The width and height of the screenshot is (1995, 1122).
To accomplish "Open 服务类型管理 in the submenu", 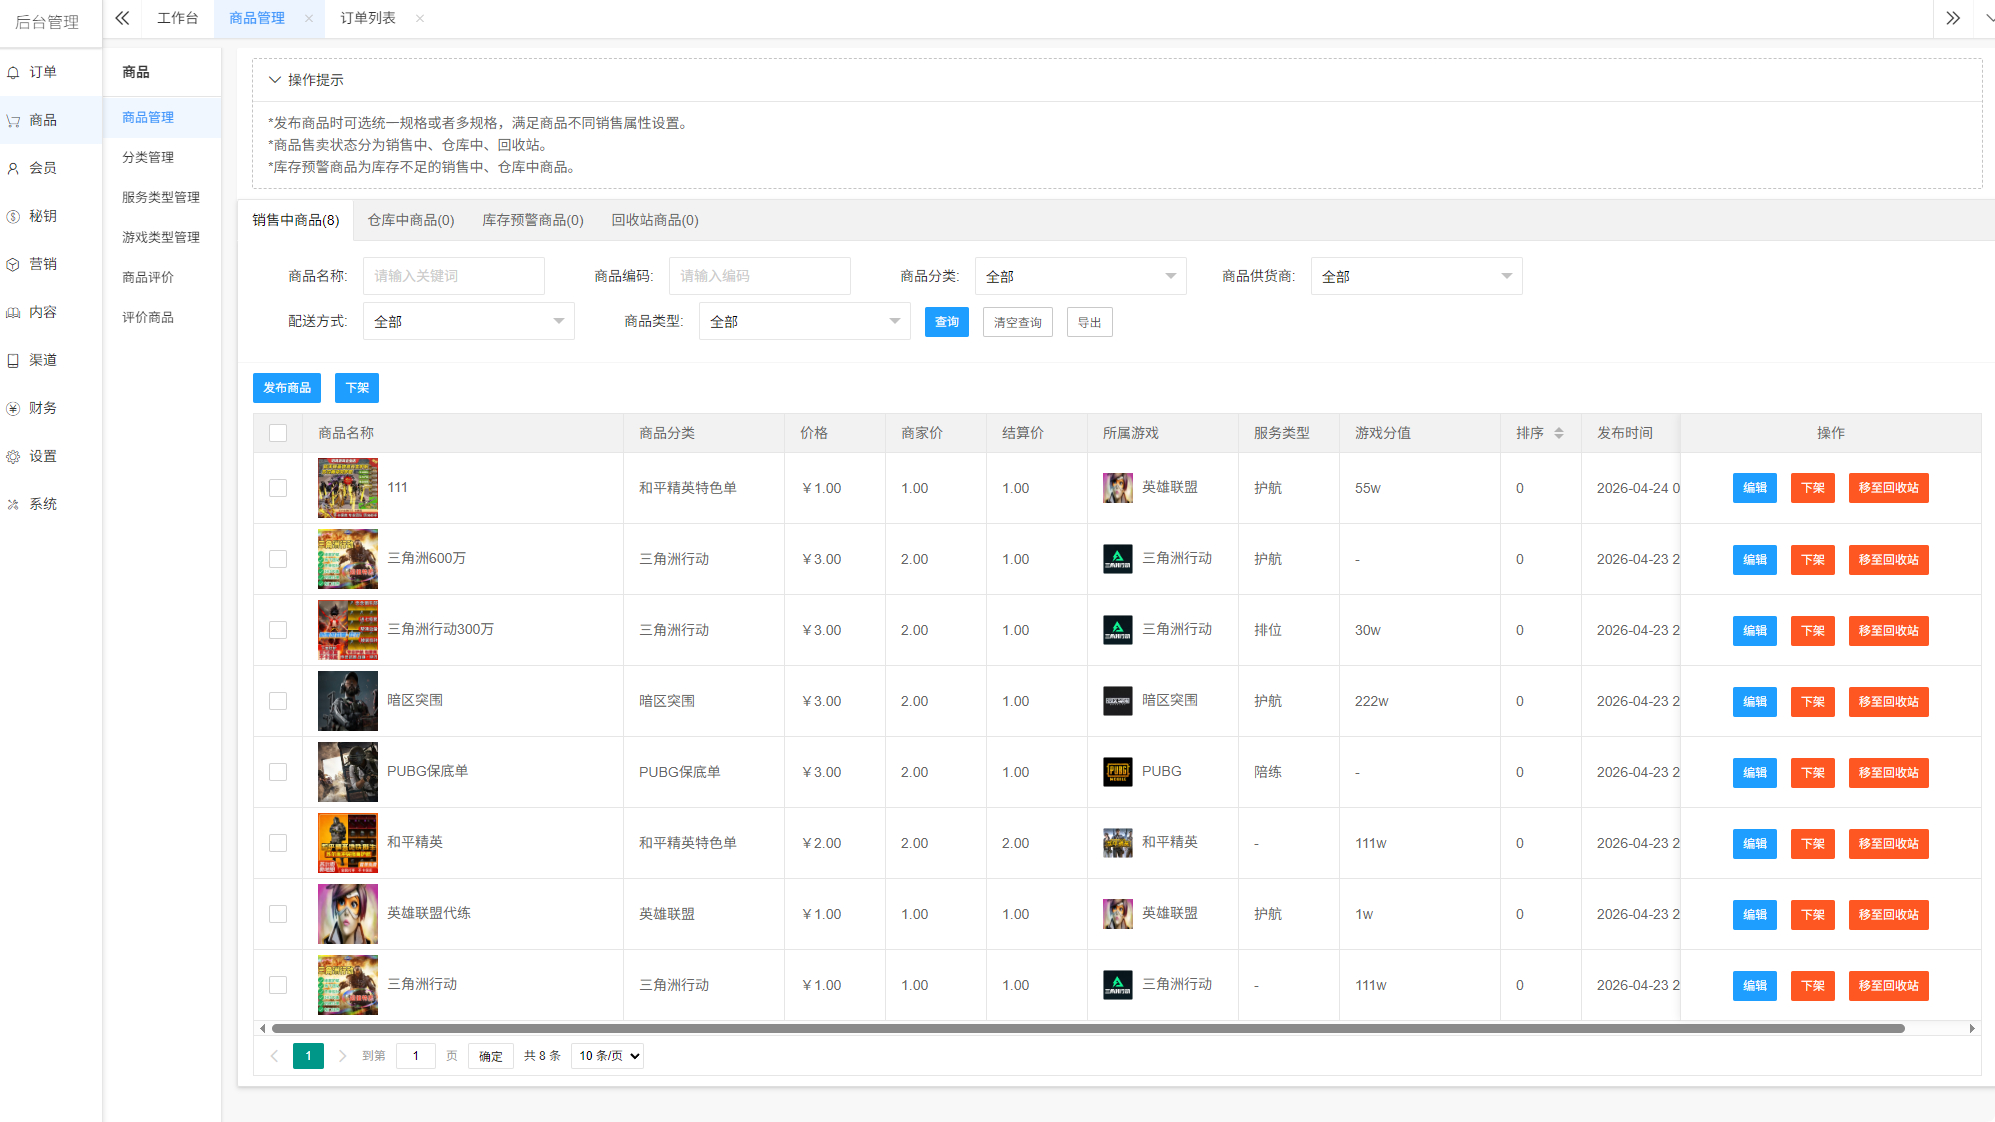I will (x=161, y=197).
